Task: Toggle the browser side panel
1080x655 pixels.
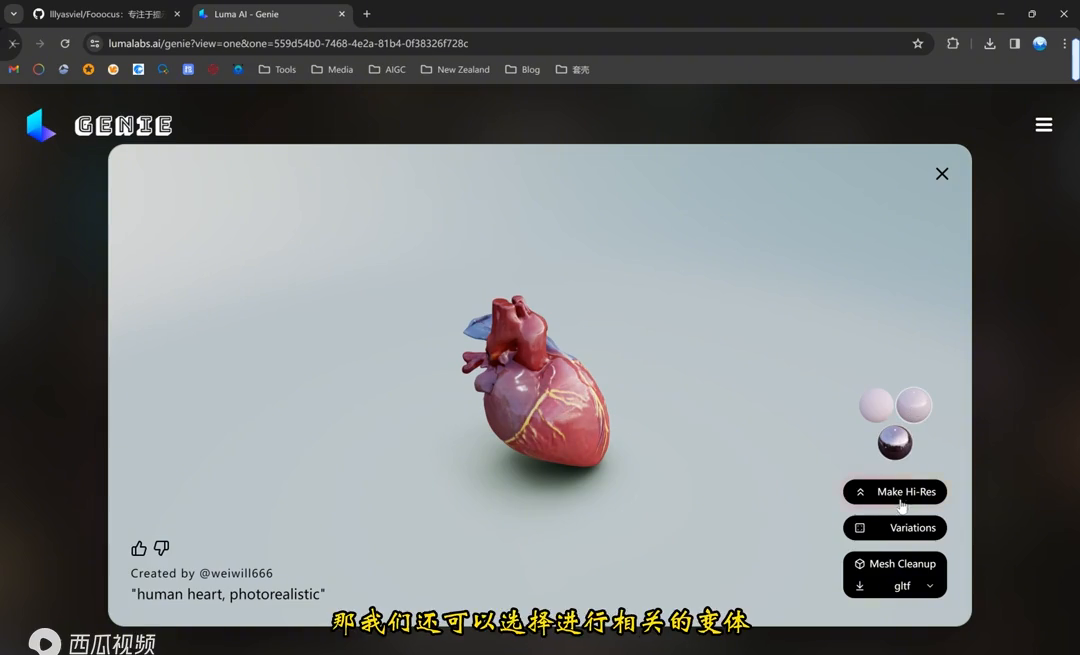Action: pos(1014,44)
